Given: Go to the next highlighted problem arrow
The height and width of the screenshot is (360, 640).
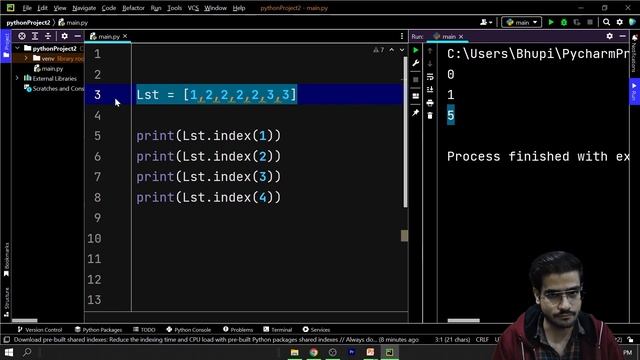Looking at the screenshot, I should (x=402, y=50).
